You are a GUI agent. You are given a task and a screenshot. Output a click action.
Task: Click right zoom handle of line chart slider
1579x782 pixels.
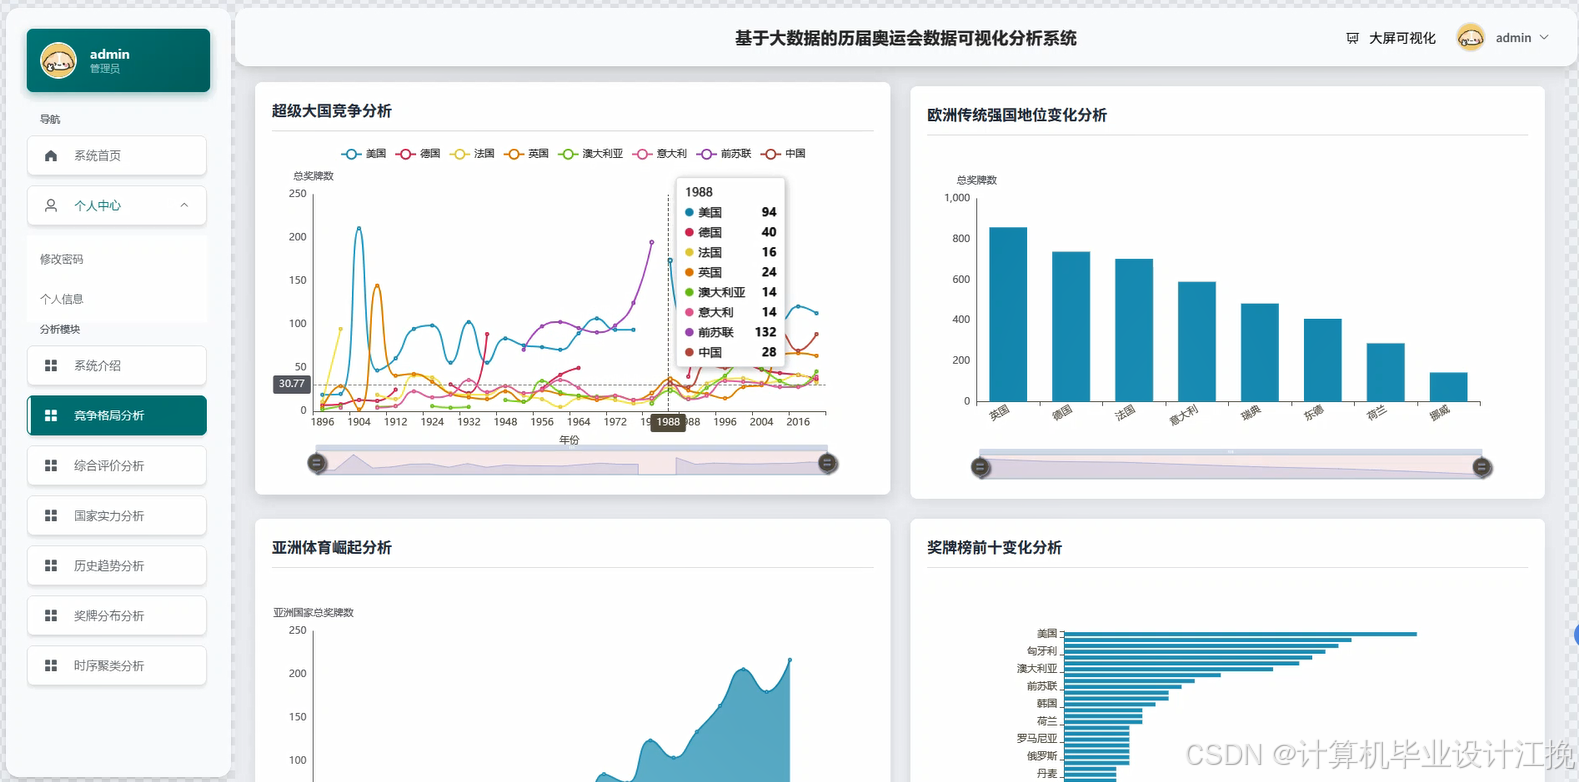[x=827, y=463]
